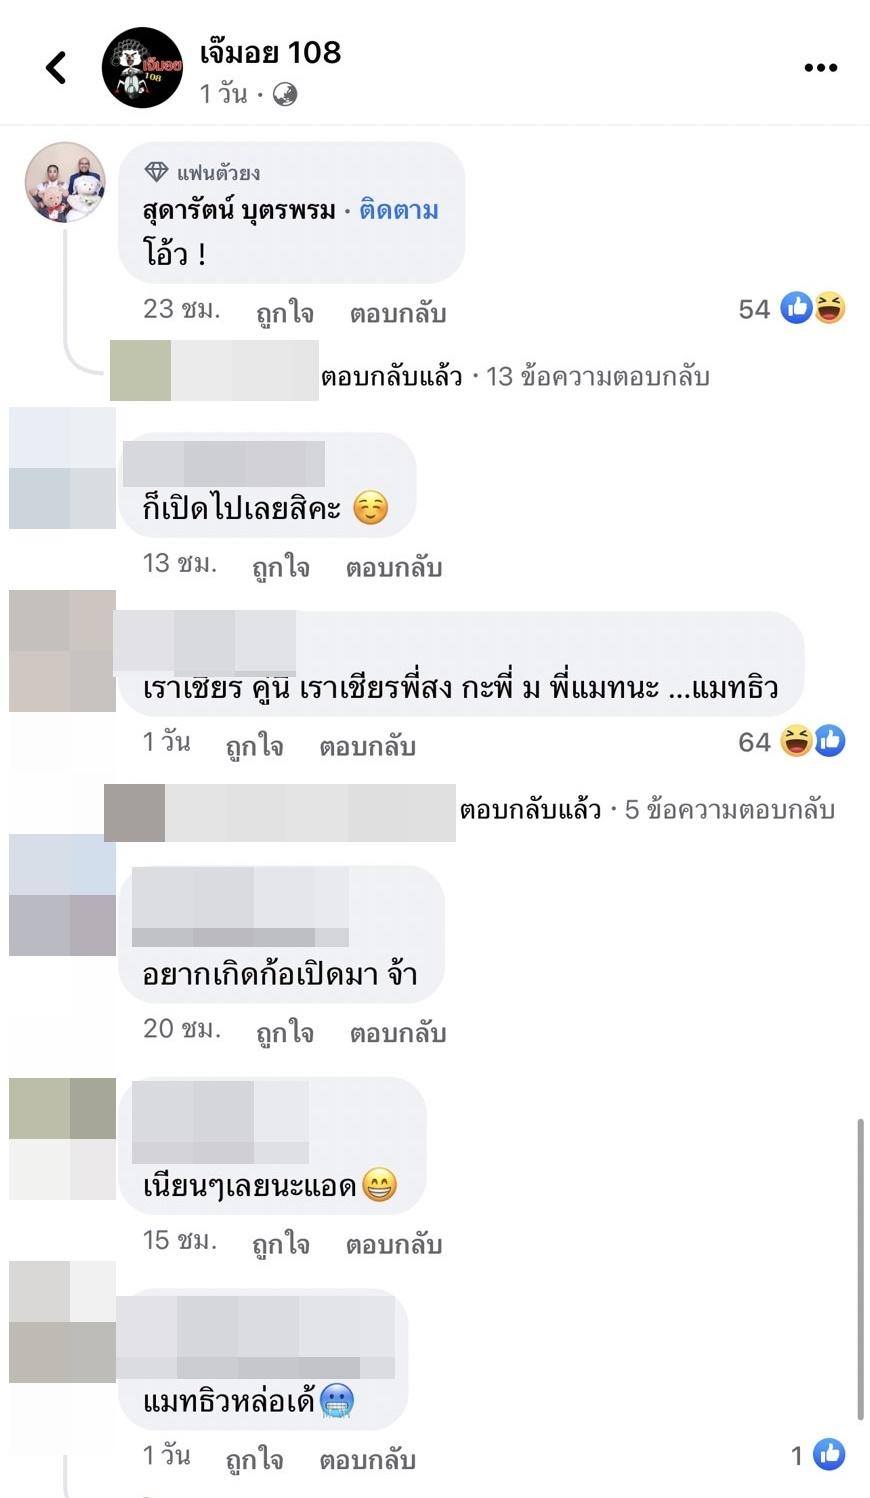Follow สุดารัตน์ บุตรพรม via ติดตาม

(399, 210)
